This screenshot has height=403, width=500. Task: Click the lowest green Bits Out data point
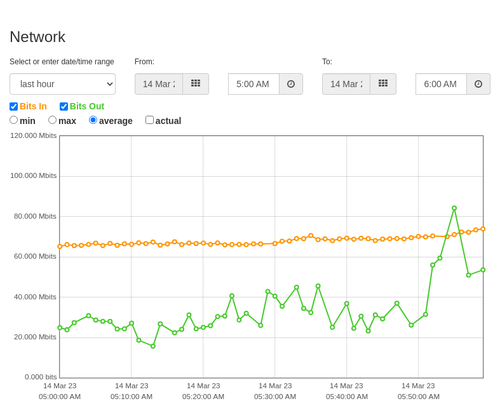pyautogui.click(x=153, y=346)
